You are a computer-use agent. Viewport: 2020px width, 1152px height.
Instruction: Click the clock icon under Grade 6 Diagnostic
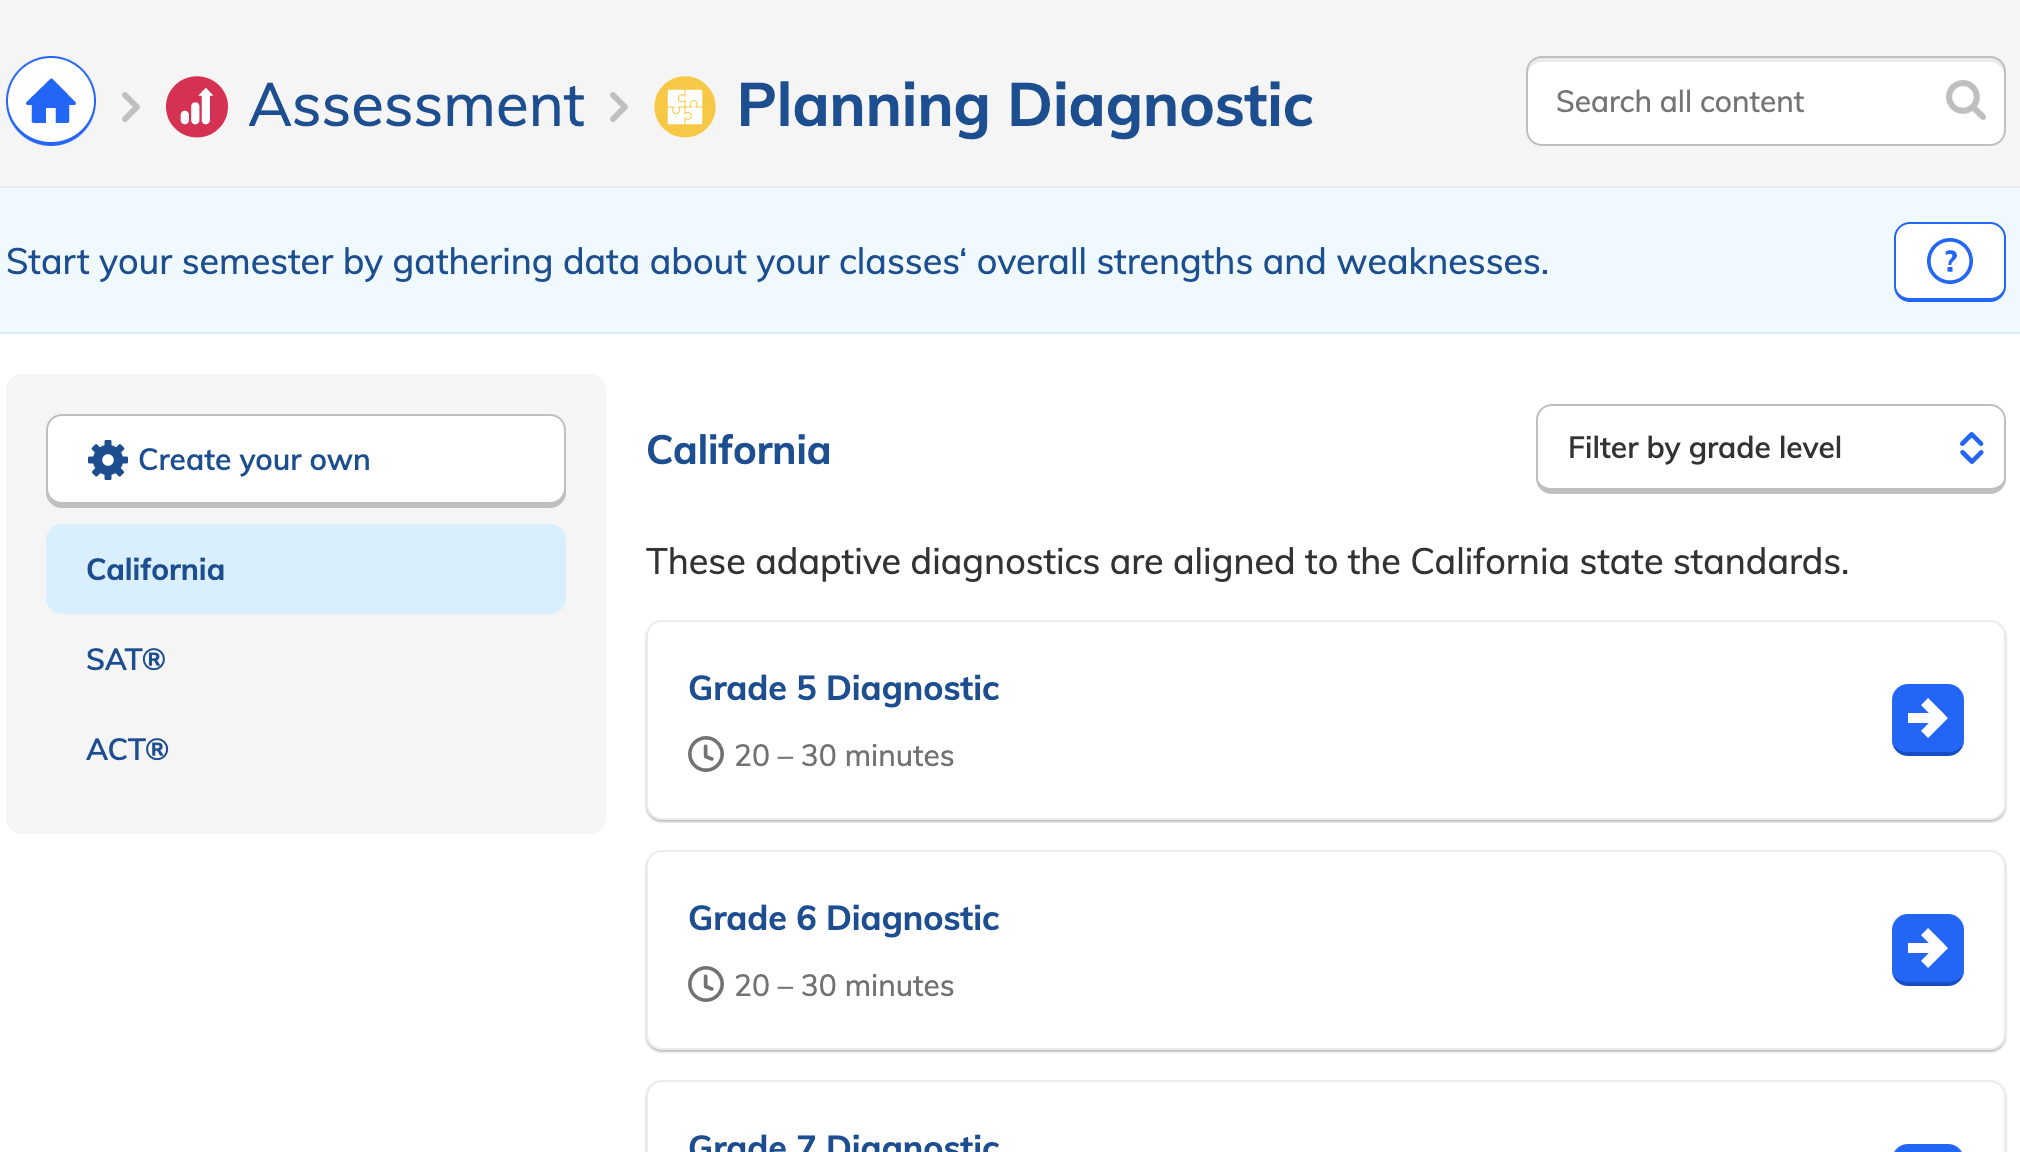click(x=706, y=984)
